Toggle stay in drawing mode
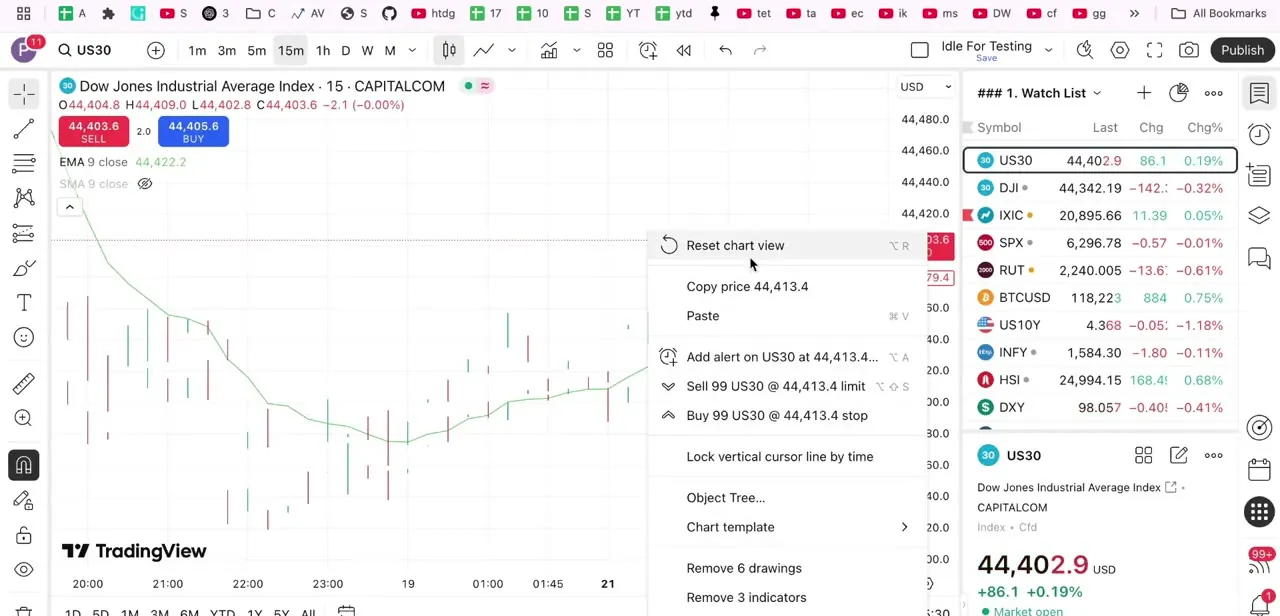The image size is (1280, 616). pos(24,500)
